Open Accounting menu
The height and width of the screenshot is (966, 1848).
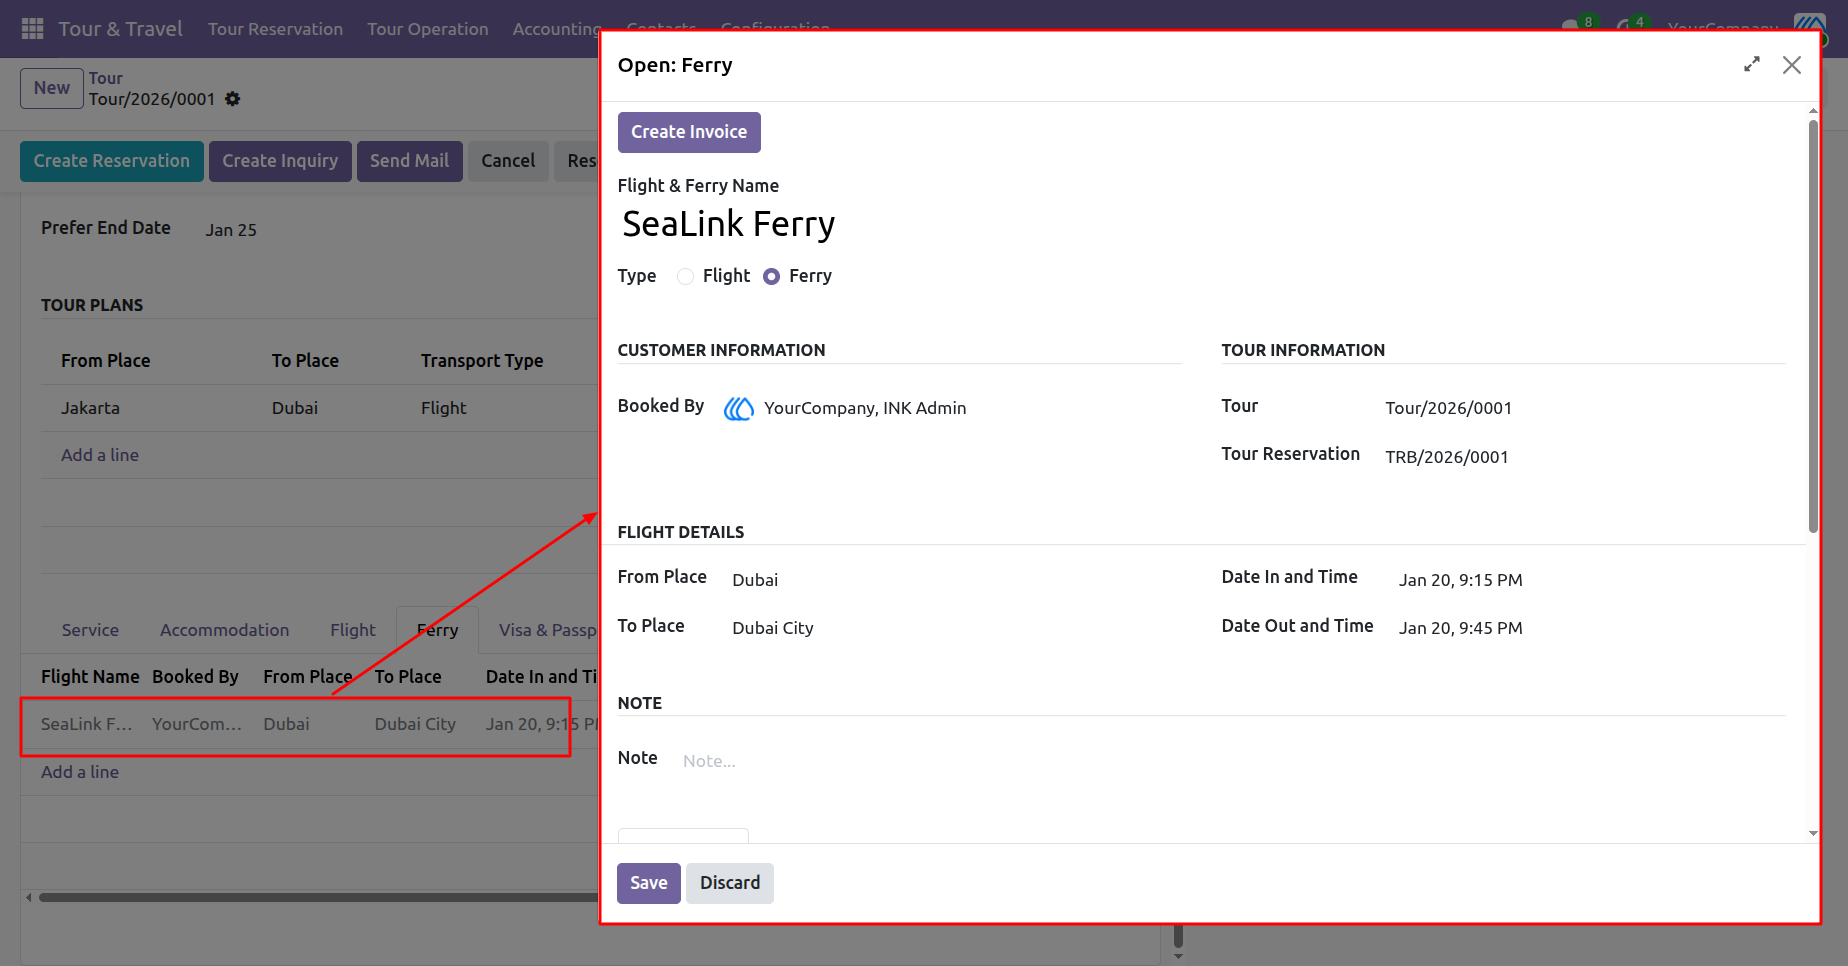pos(556,29)
